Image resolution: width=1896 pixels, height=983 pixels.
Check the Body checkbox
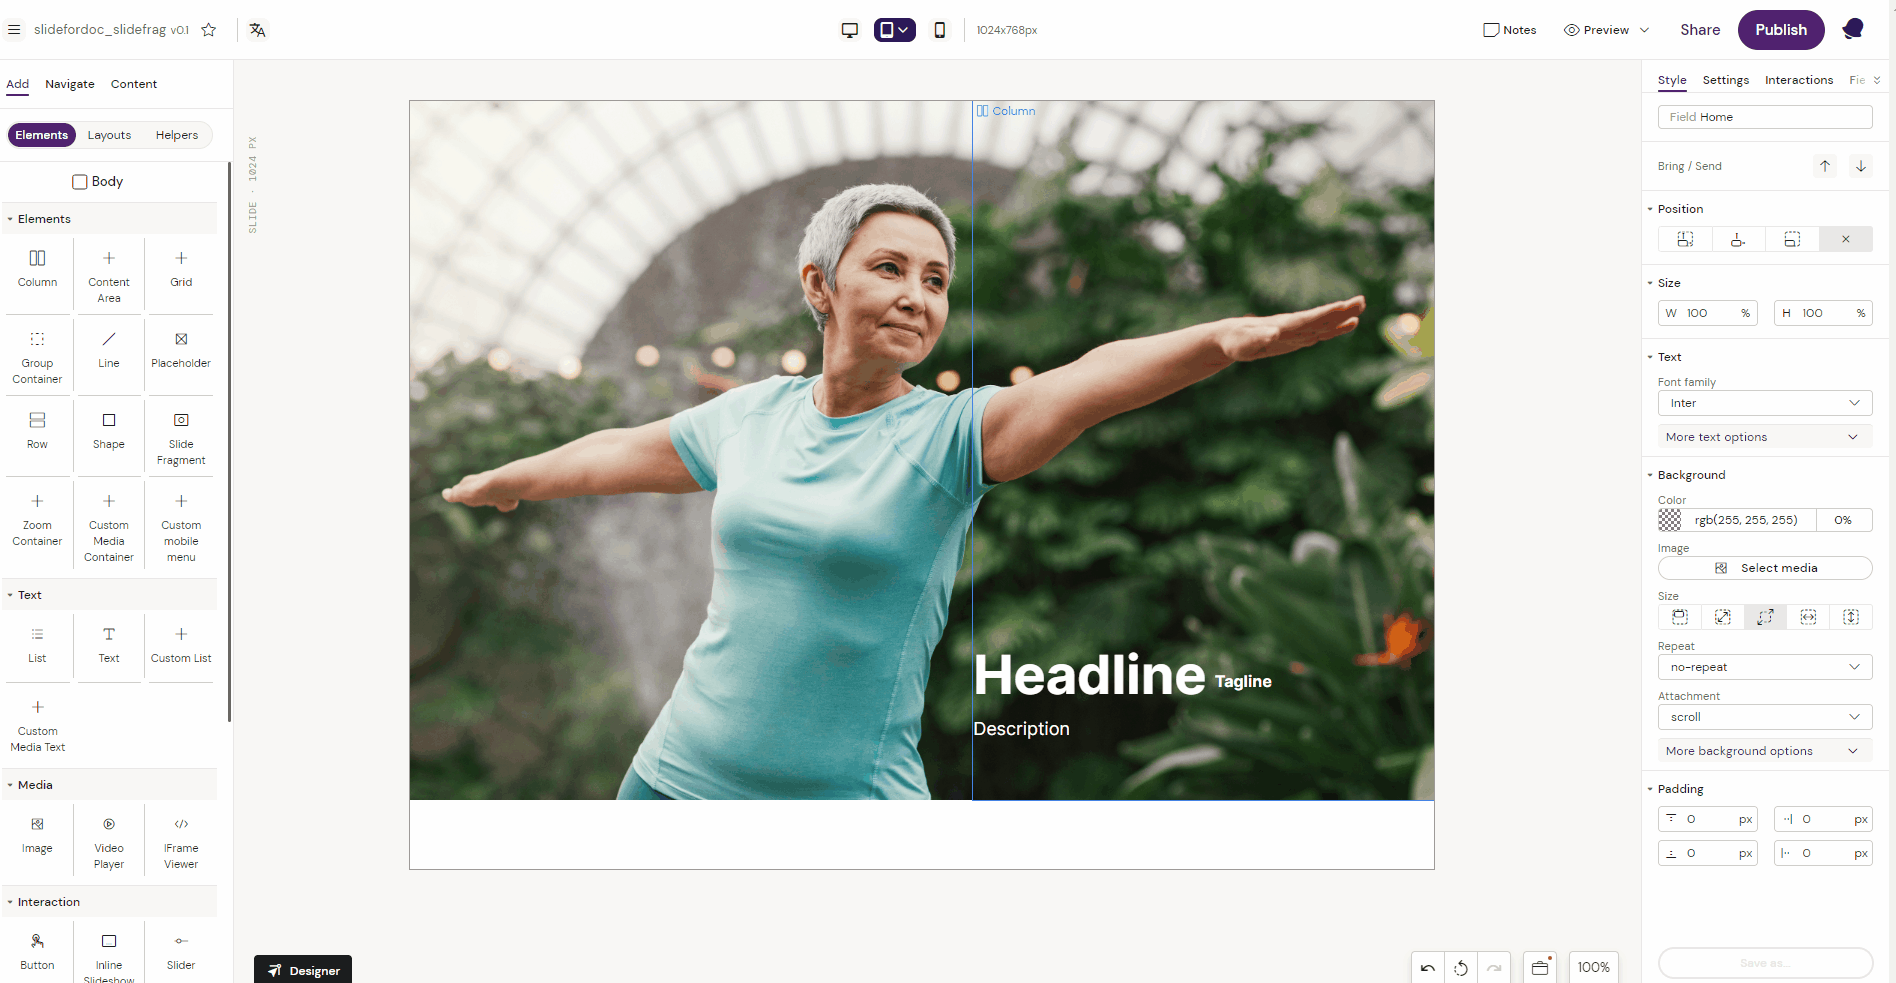pos(80,182)
